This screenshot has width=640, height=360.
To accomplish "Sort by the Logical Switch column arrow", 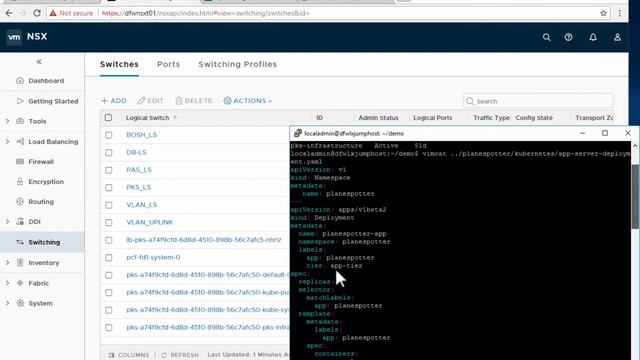I will (x=175, y=118).
